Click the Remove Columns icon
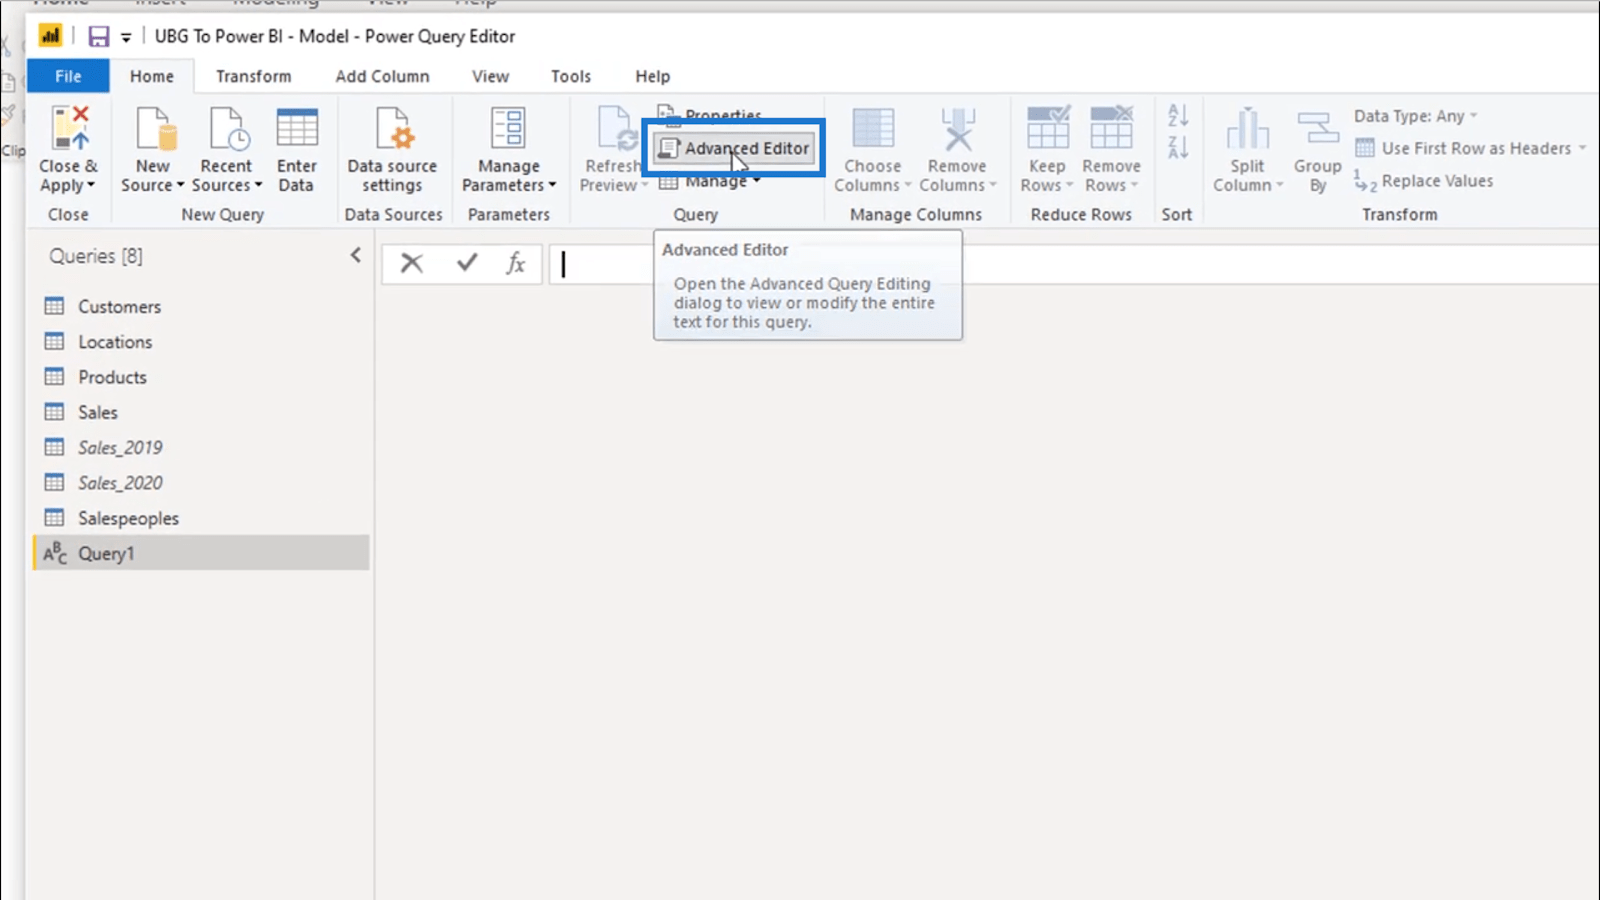Viewport: 1600px width, 900px height. point(958,129)
